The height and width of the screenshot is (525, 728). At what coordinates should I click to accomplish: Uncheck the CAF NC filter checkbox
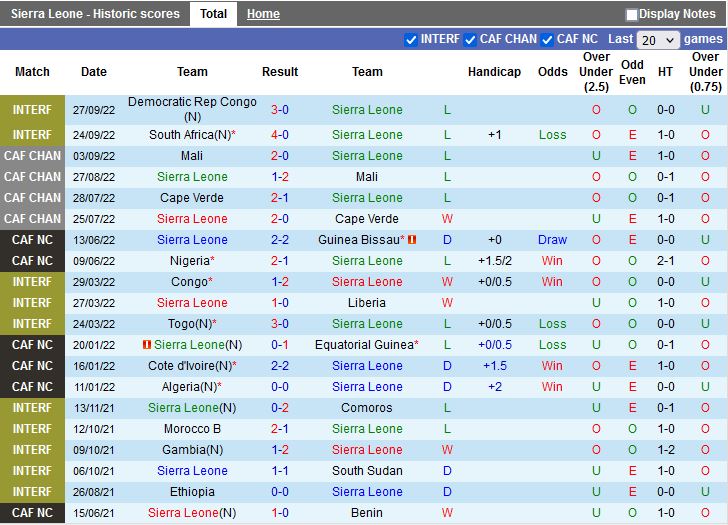(547, 40)
